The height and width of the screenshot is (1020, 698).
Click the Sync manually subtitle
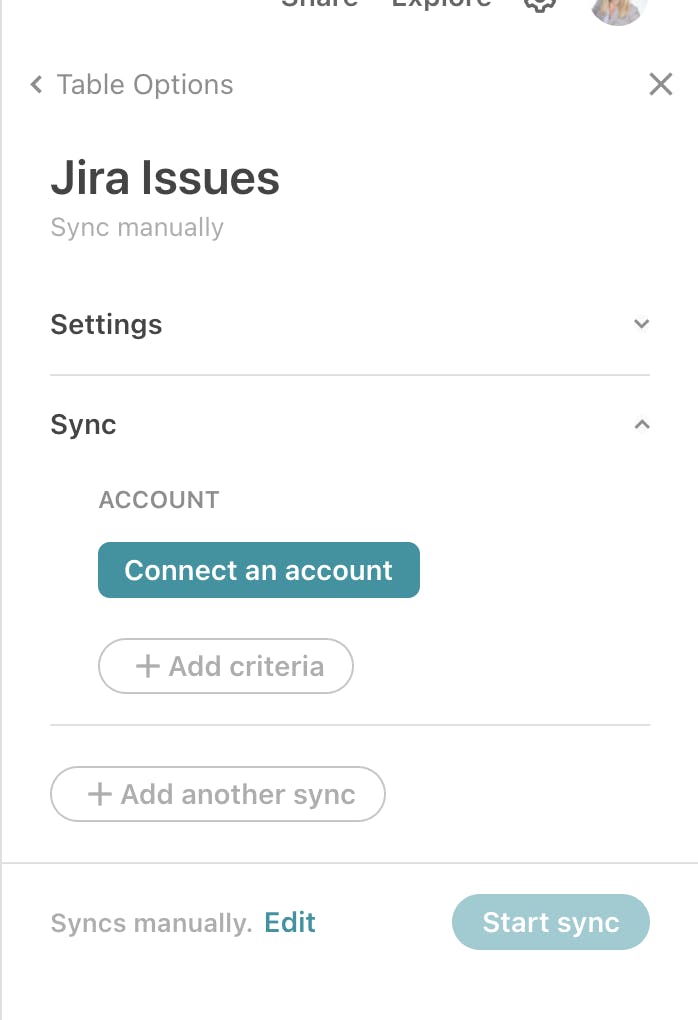[x=137, y=228]
